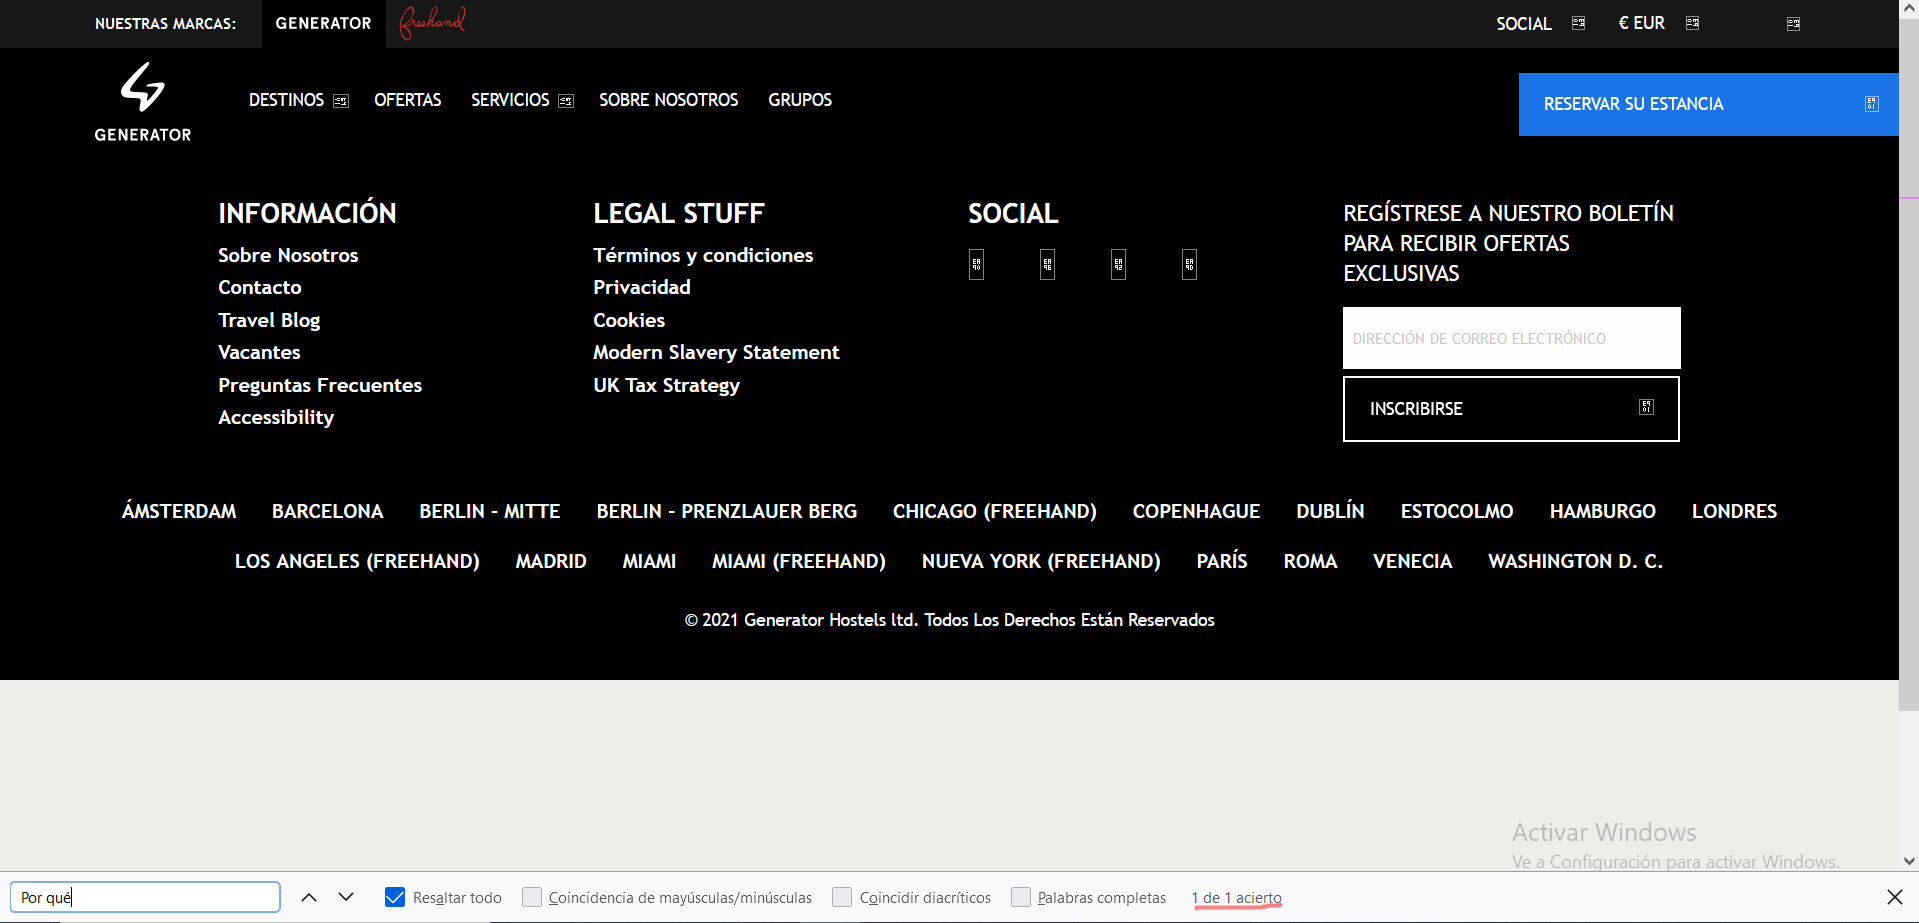This screenshot has height=923, width=1919.
Task: Click the second social icon under SOCIAL heading
Action: 1047,264
